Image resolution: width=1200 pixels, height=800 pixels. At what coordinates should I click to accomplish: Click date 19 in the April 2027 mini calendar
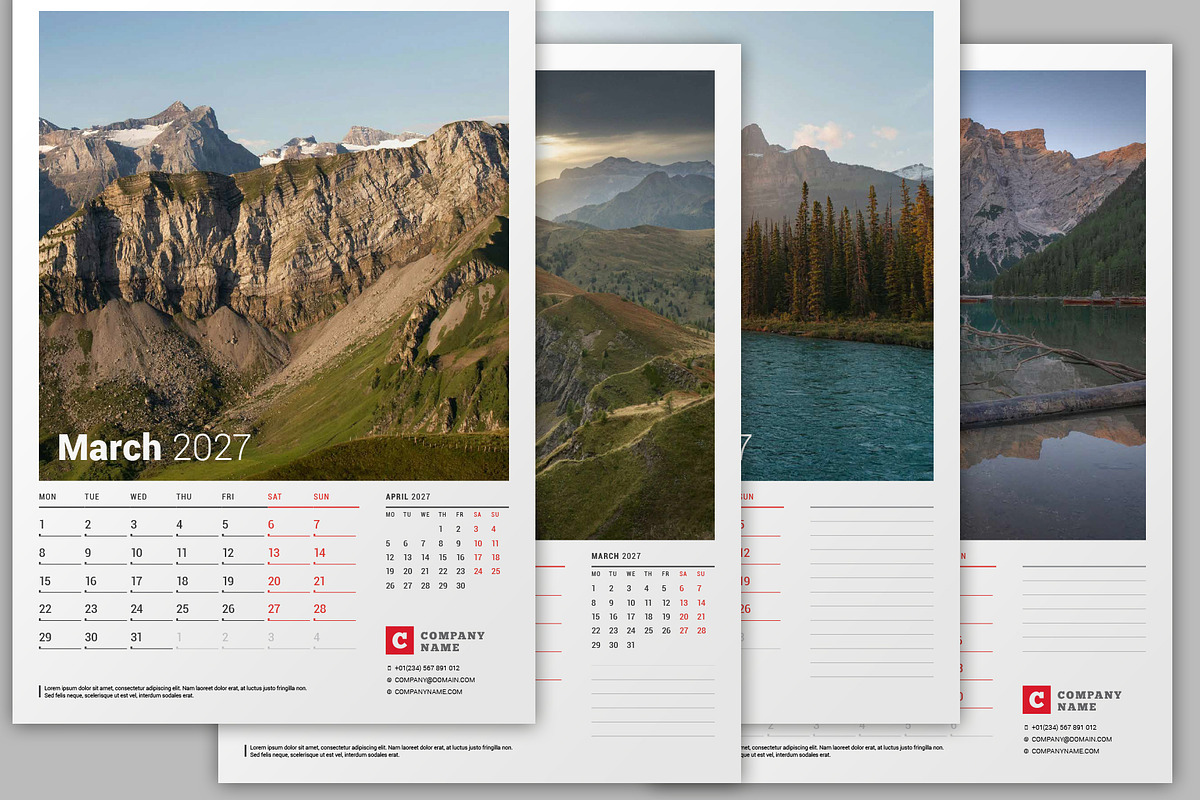click(391, 572)
